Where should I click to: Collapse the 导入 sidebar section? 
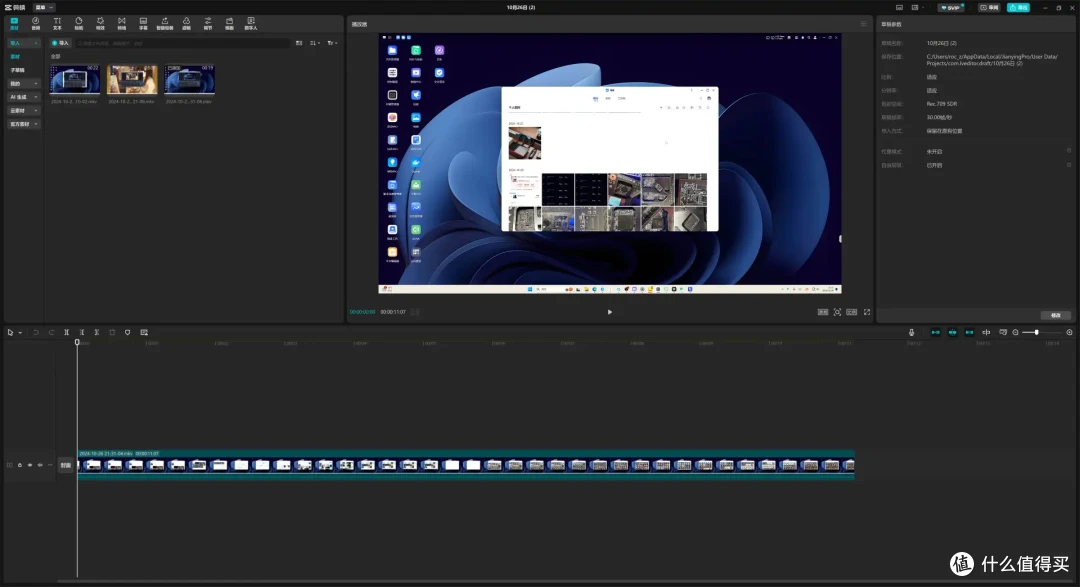click(23, 43)
